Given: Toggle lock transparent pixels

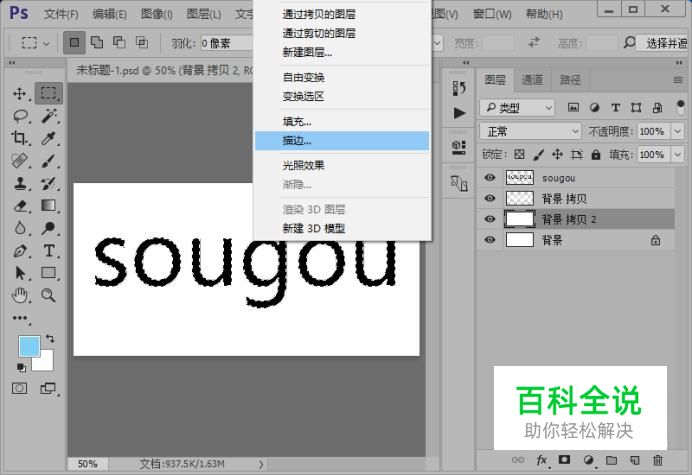Looking at the screenshot, I should [x=519, y=155].
